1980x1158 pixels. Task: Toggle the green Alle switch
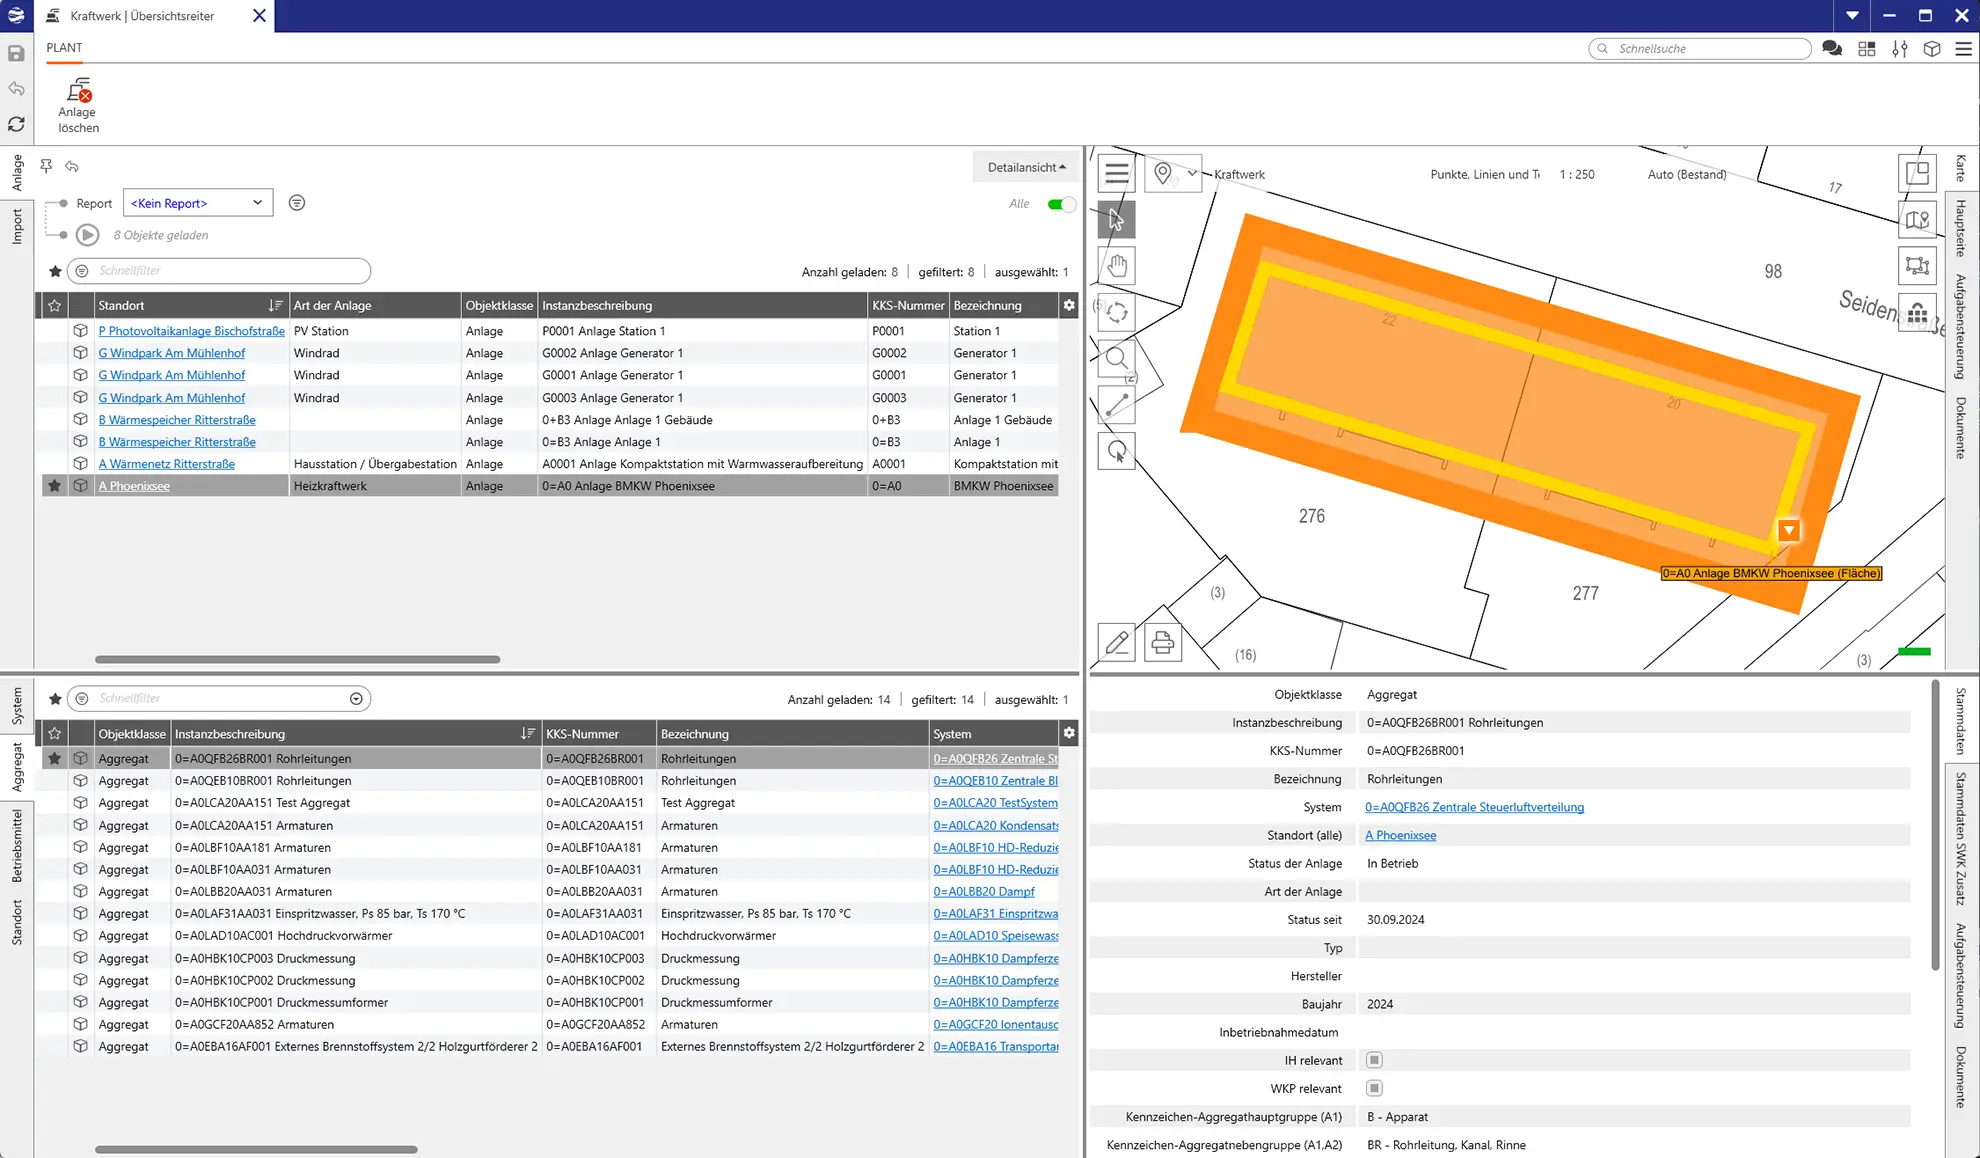(1060, 204)
